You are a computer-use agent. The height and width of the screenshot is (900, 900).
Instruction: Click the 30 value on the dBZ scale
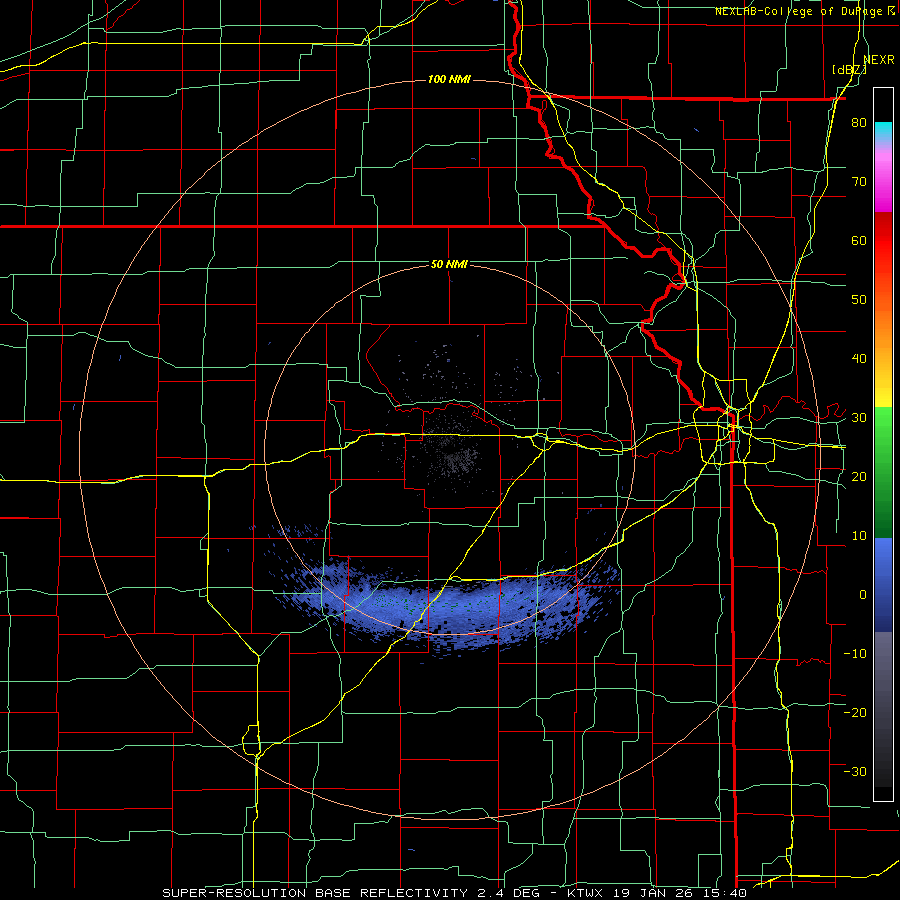click(859, 418)
